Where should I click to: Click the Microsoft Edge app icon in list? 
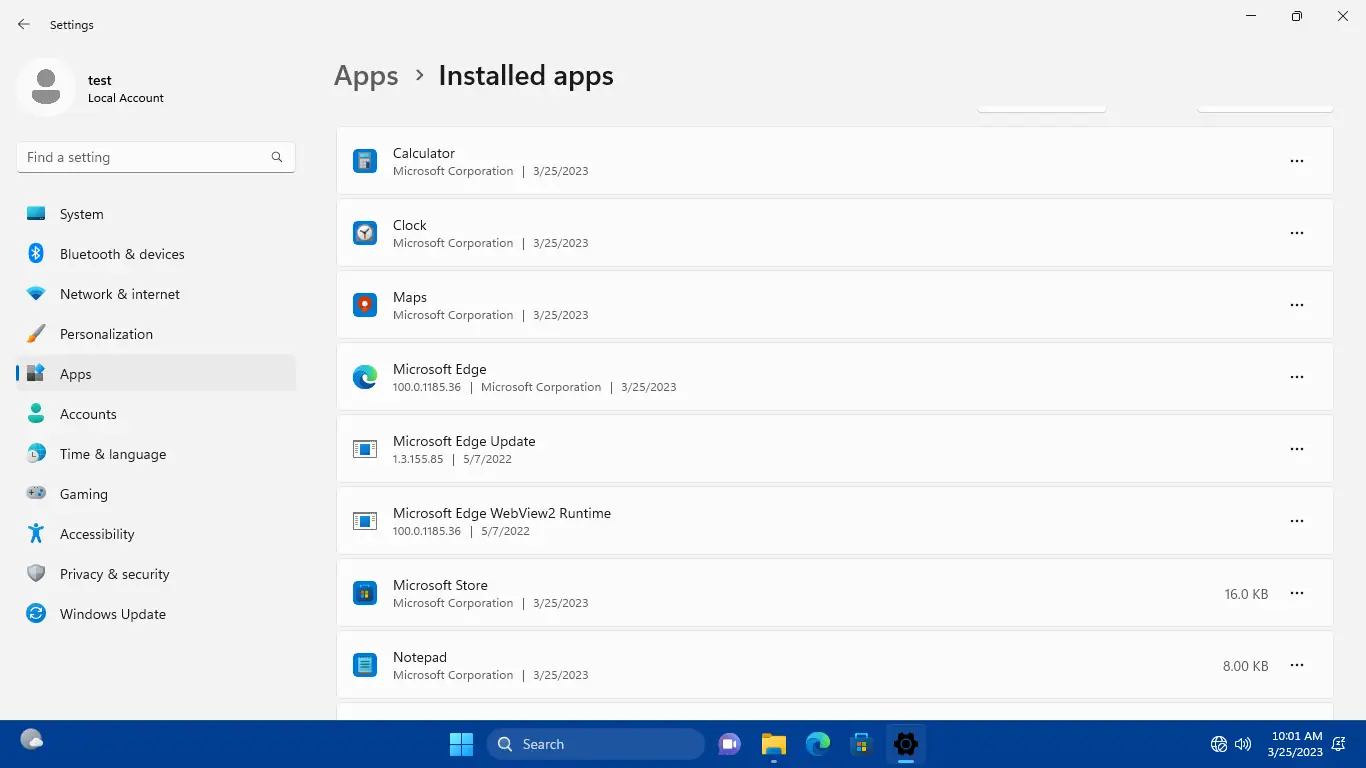click(x=365, y=377)
